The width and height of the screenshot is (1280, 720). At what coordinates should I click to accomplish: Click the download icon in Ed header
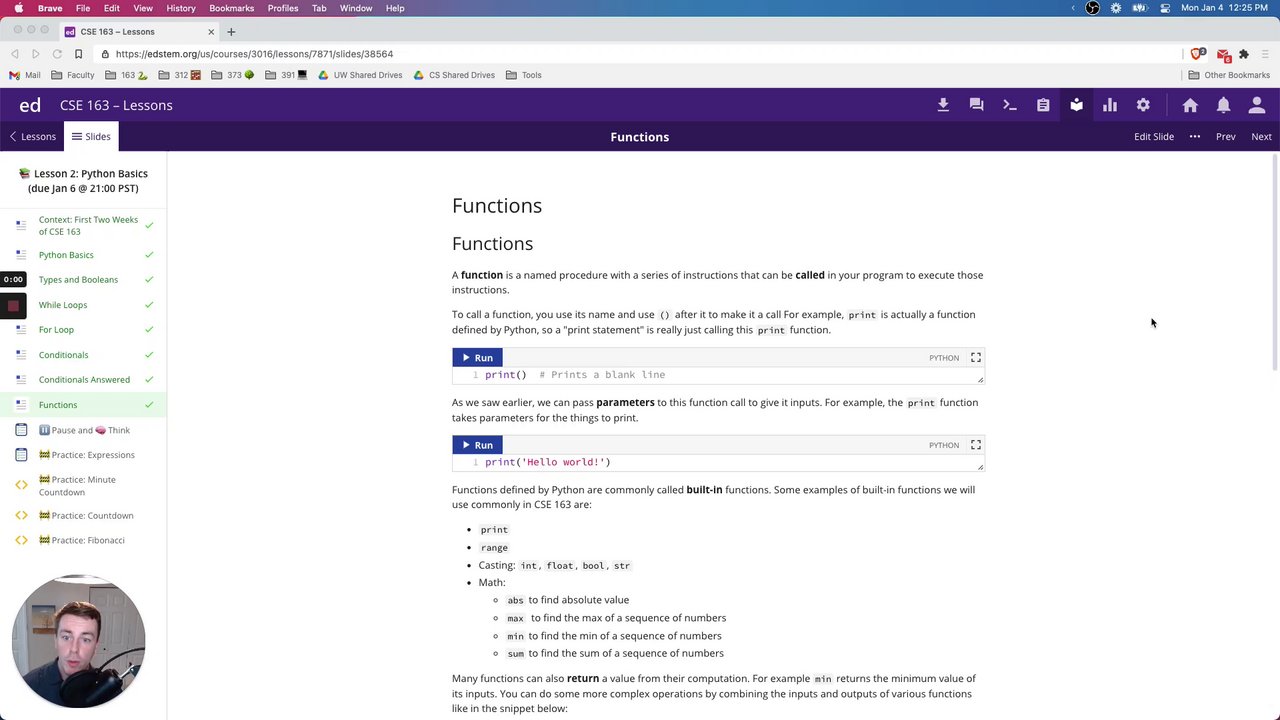(x=943, y=105)
